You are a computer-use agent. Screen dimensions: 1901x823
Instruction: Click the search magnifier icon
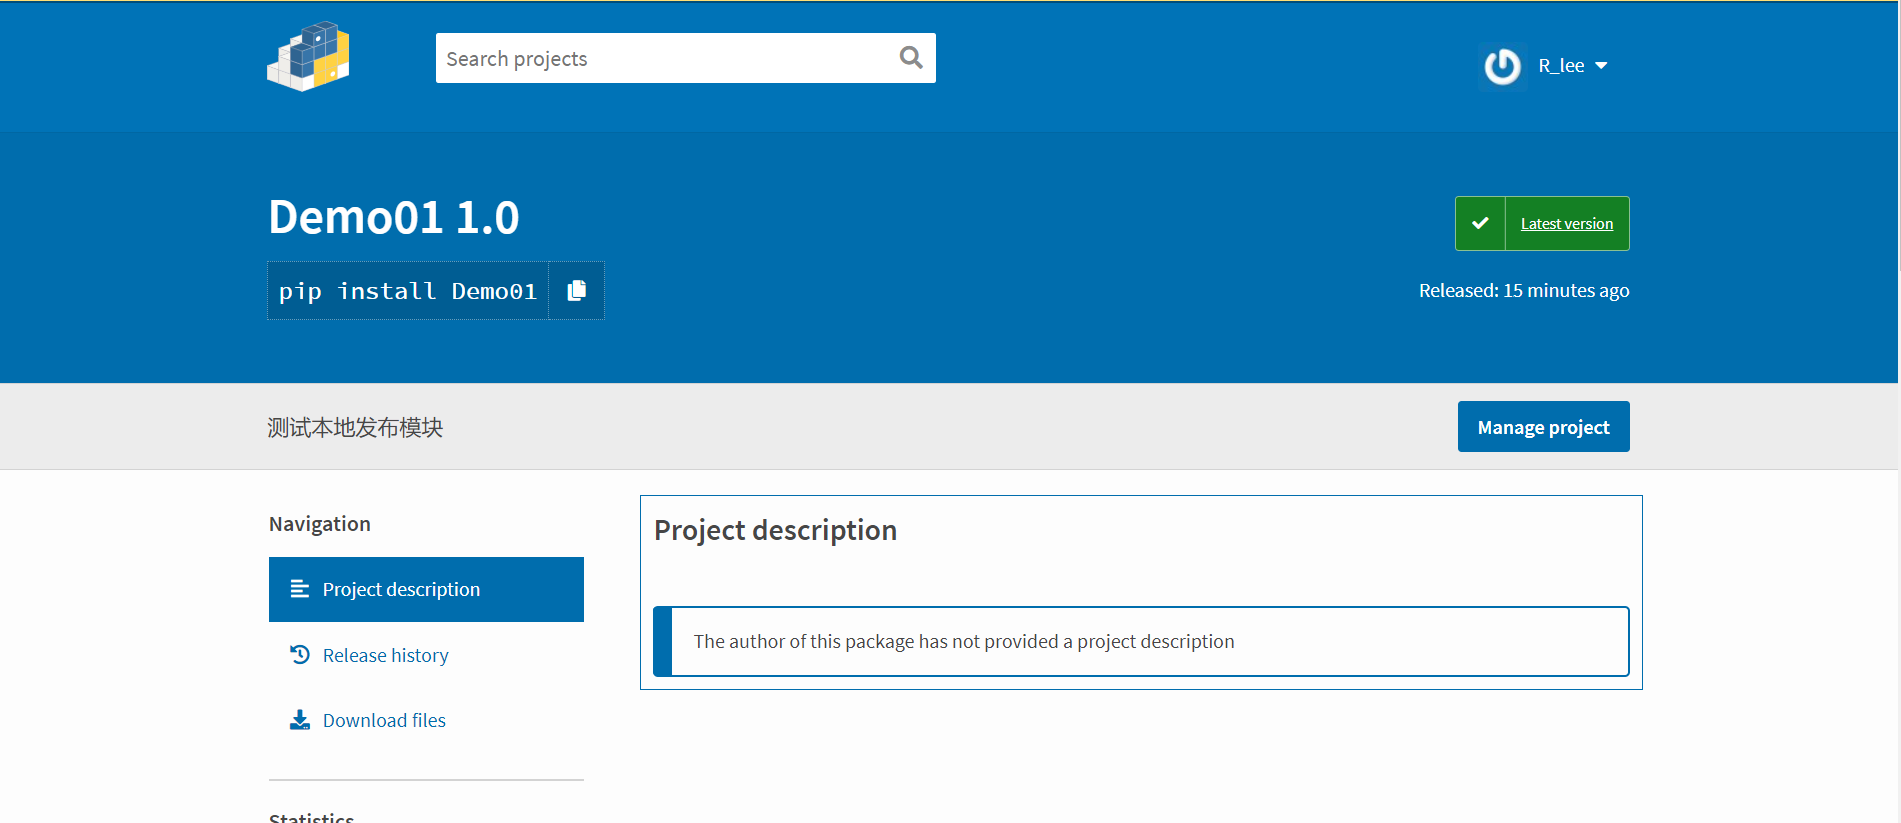[911, 58]
